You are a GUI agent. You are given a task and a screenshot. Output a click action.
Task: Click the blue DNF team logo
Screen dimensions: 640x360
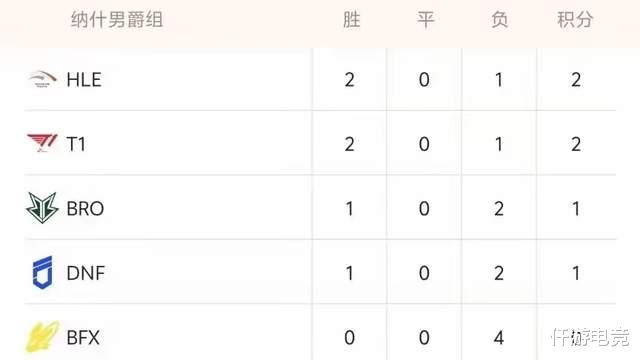coord(42,272)
